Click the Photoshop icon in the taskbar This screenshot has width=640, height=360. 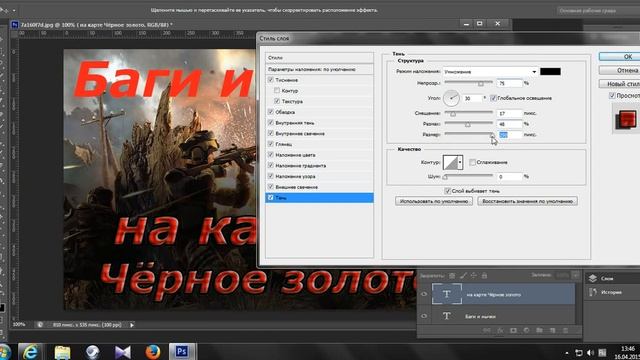click(182, 351)
